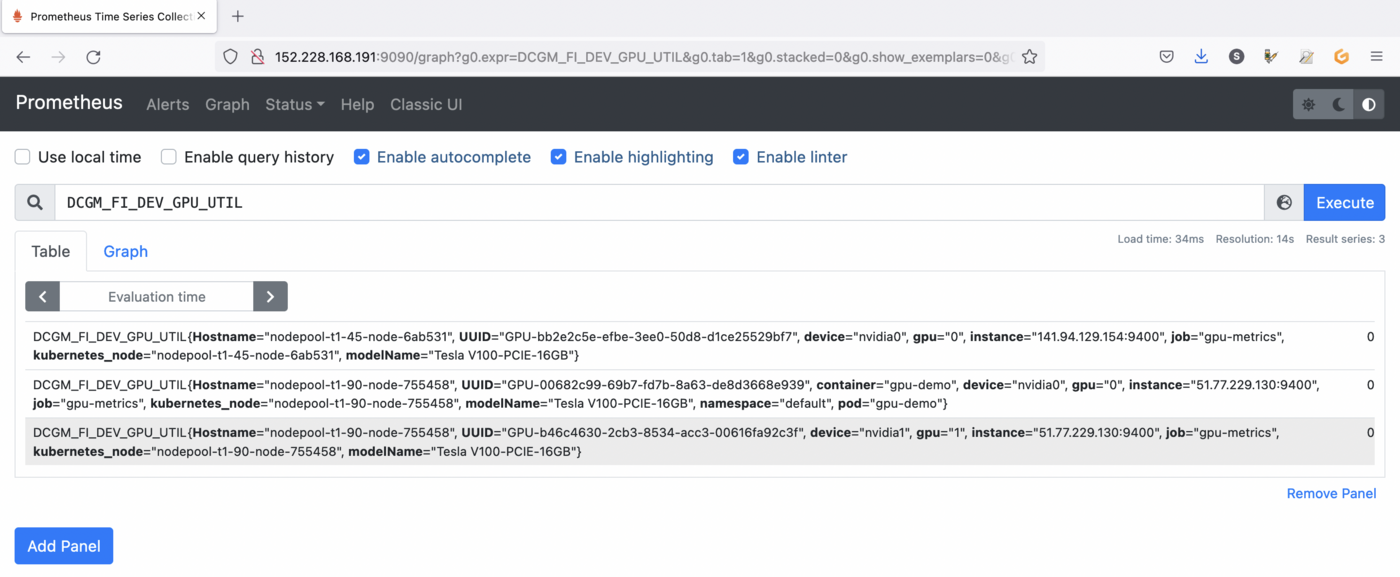Screen dimensions: 1400x577
Task: Open Alerts in the navigation bar
Action: [167, 104]
